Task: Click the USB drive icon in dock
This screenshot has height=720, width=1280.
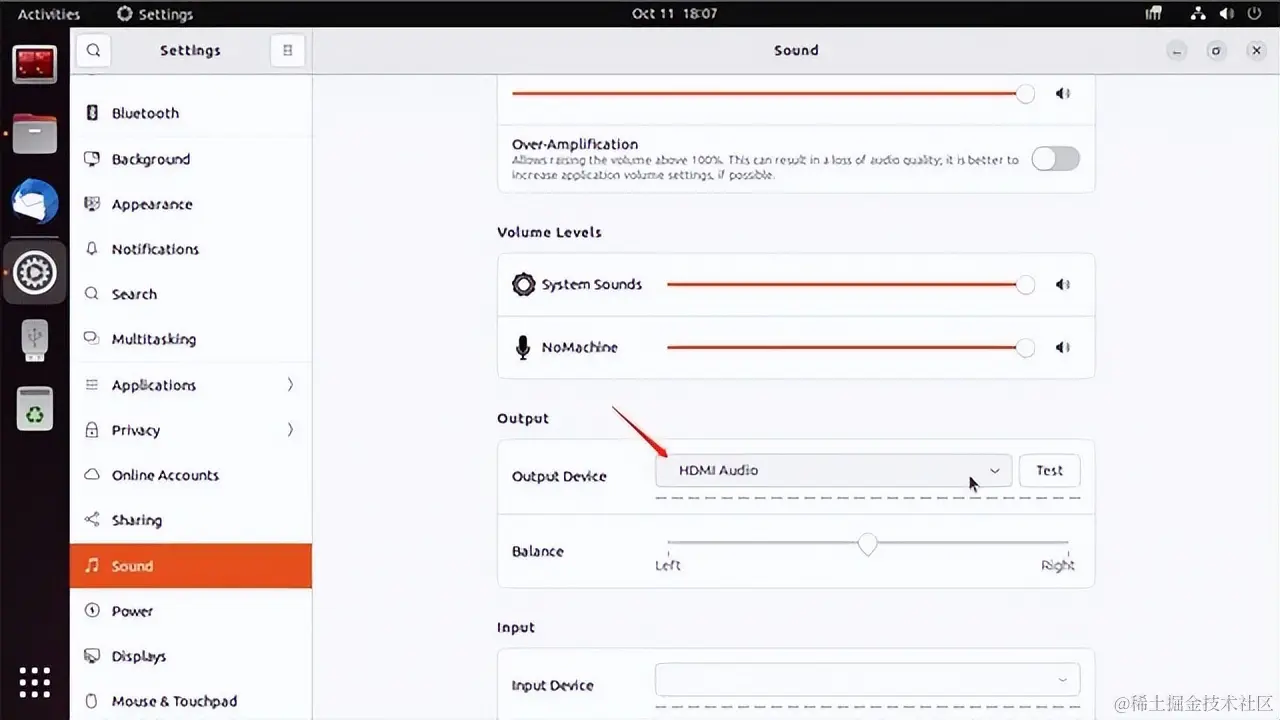Action: tap(35, 340)
